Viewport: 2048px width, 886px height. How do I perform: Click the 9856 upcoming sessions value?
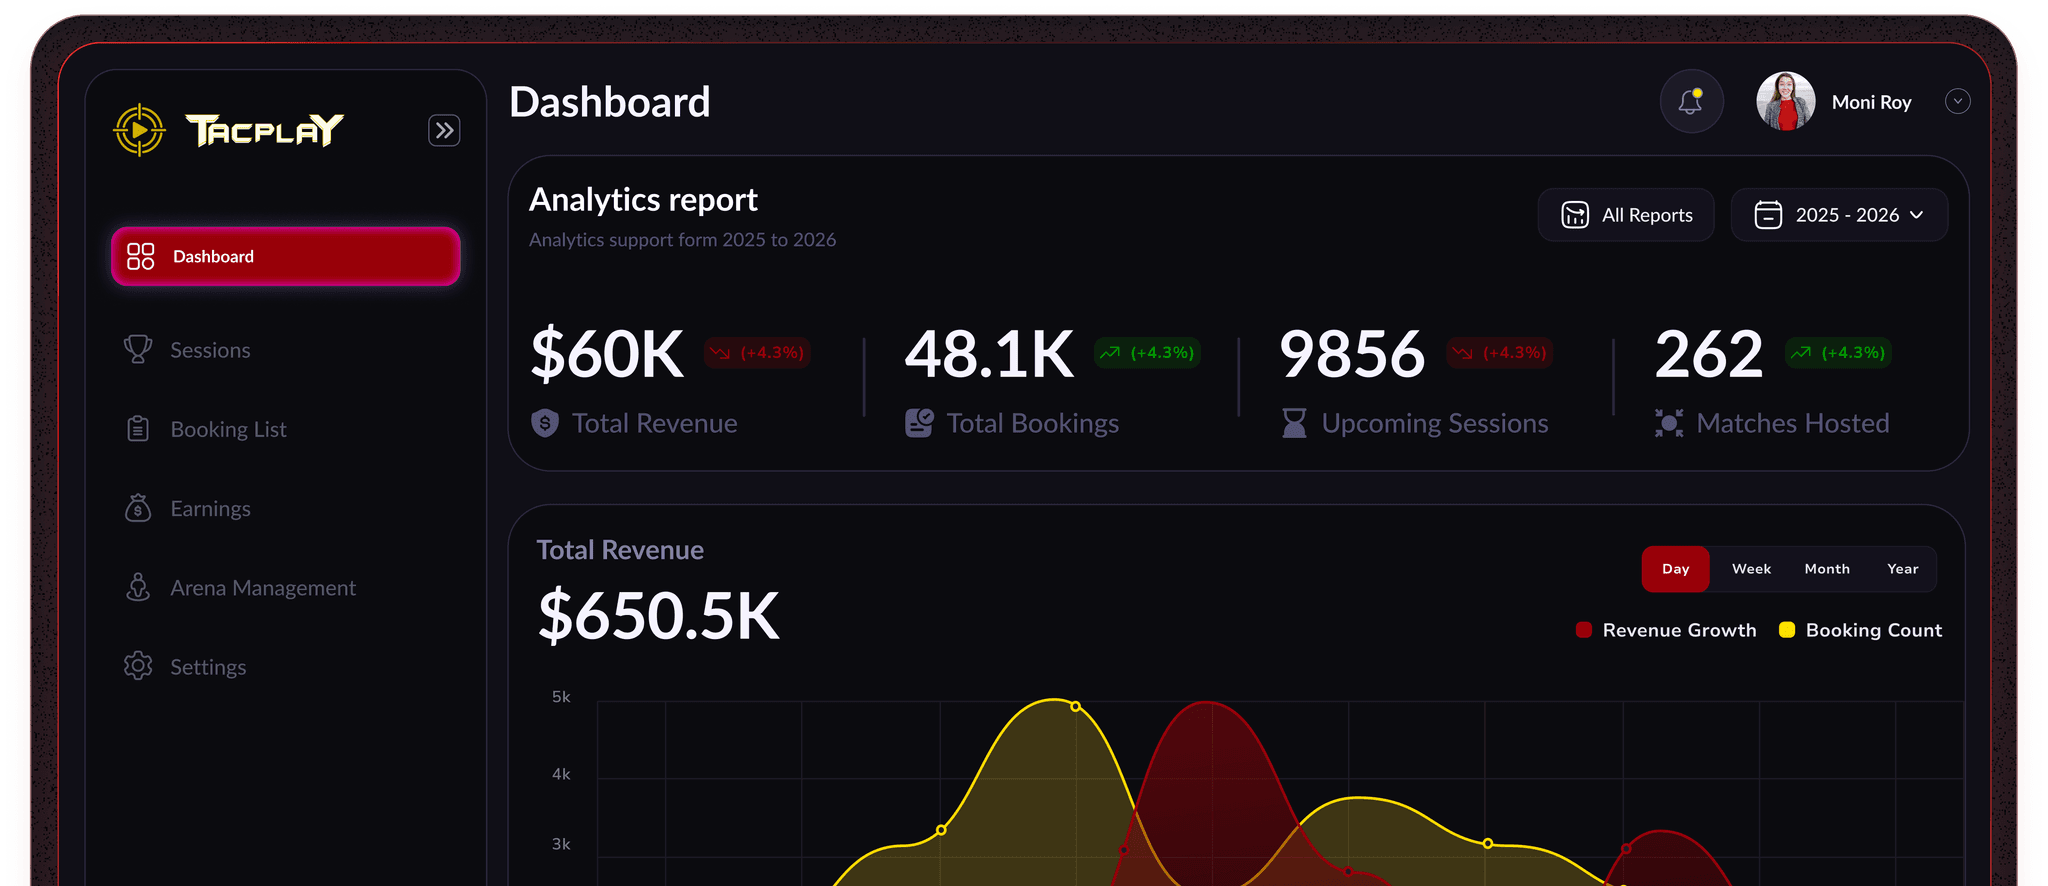click(x=1352, y=354)
